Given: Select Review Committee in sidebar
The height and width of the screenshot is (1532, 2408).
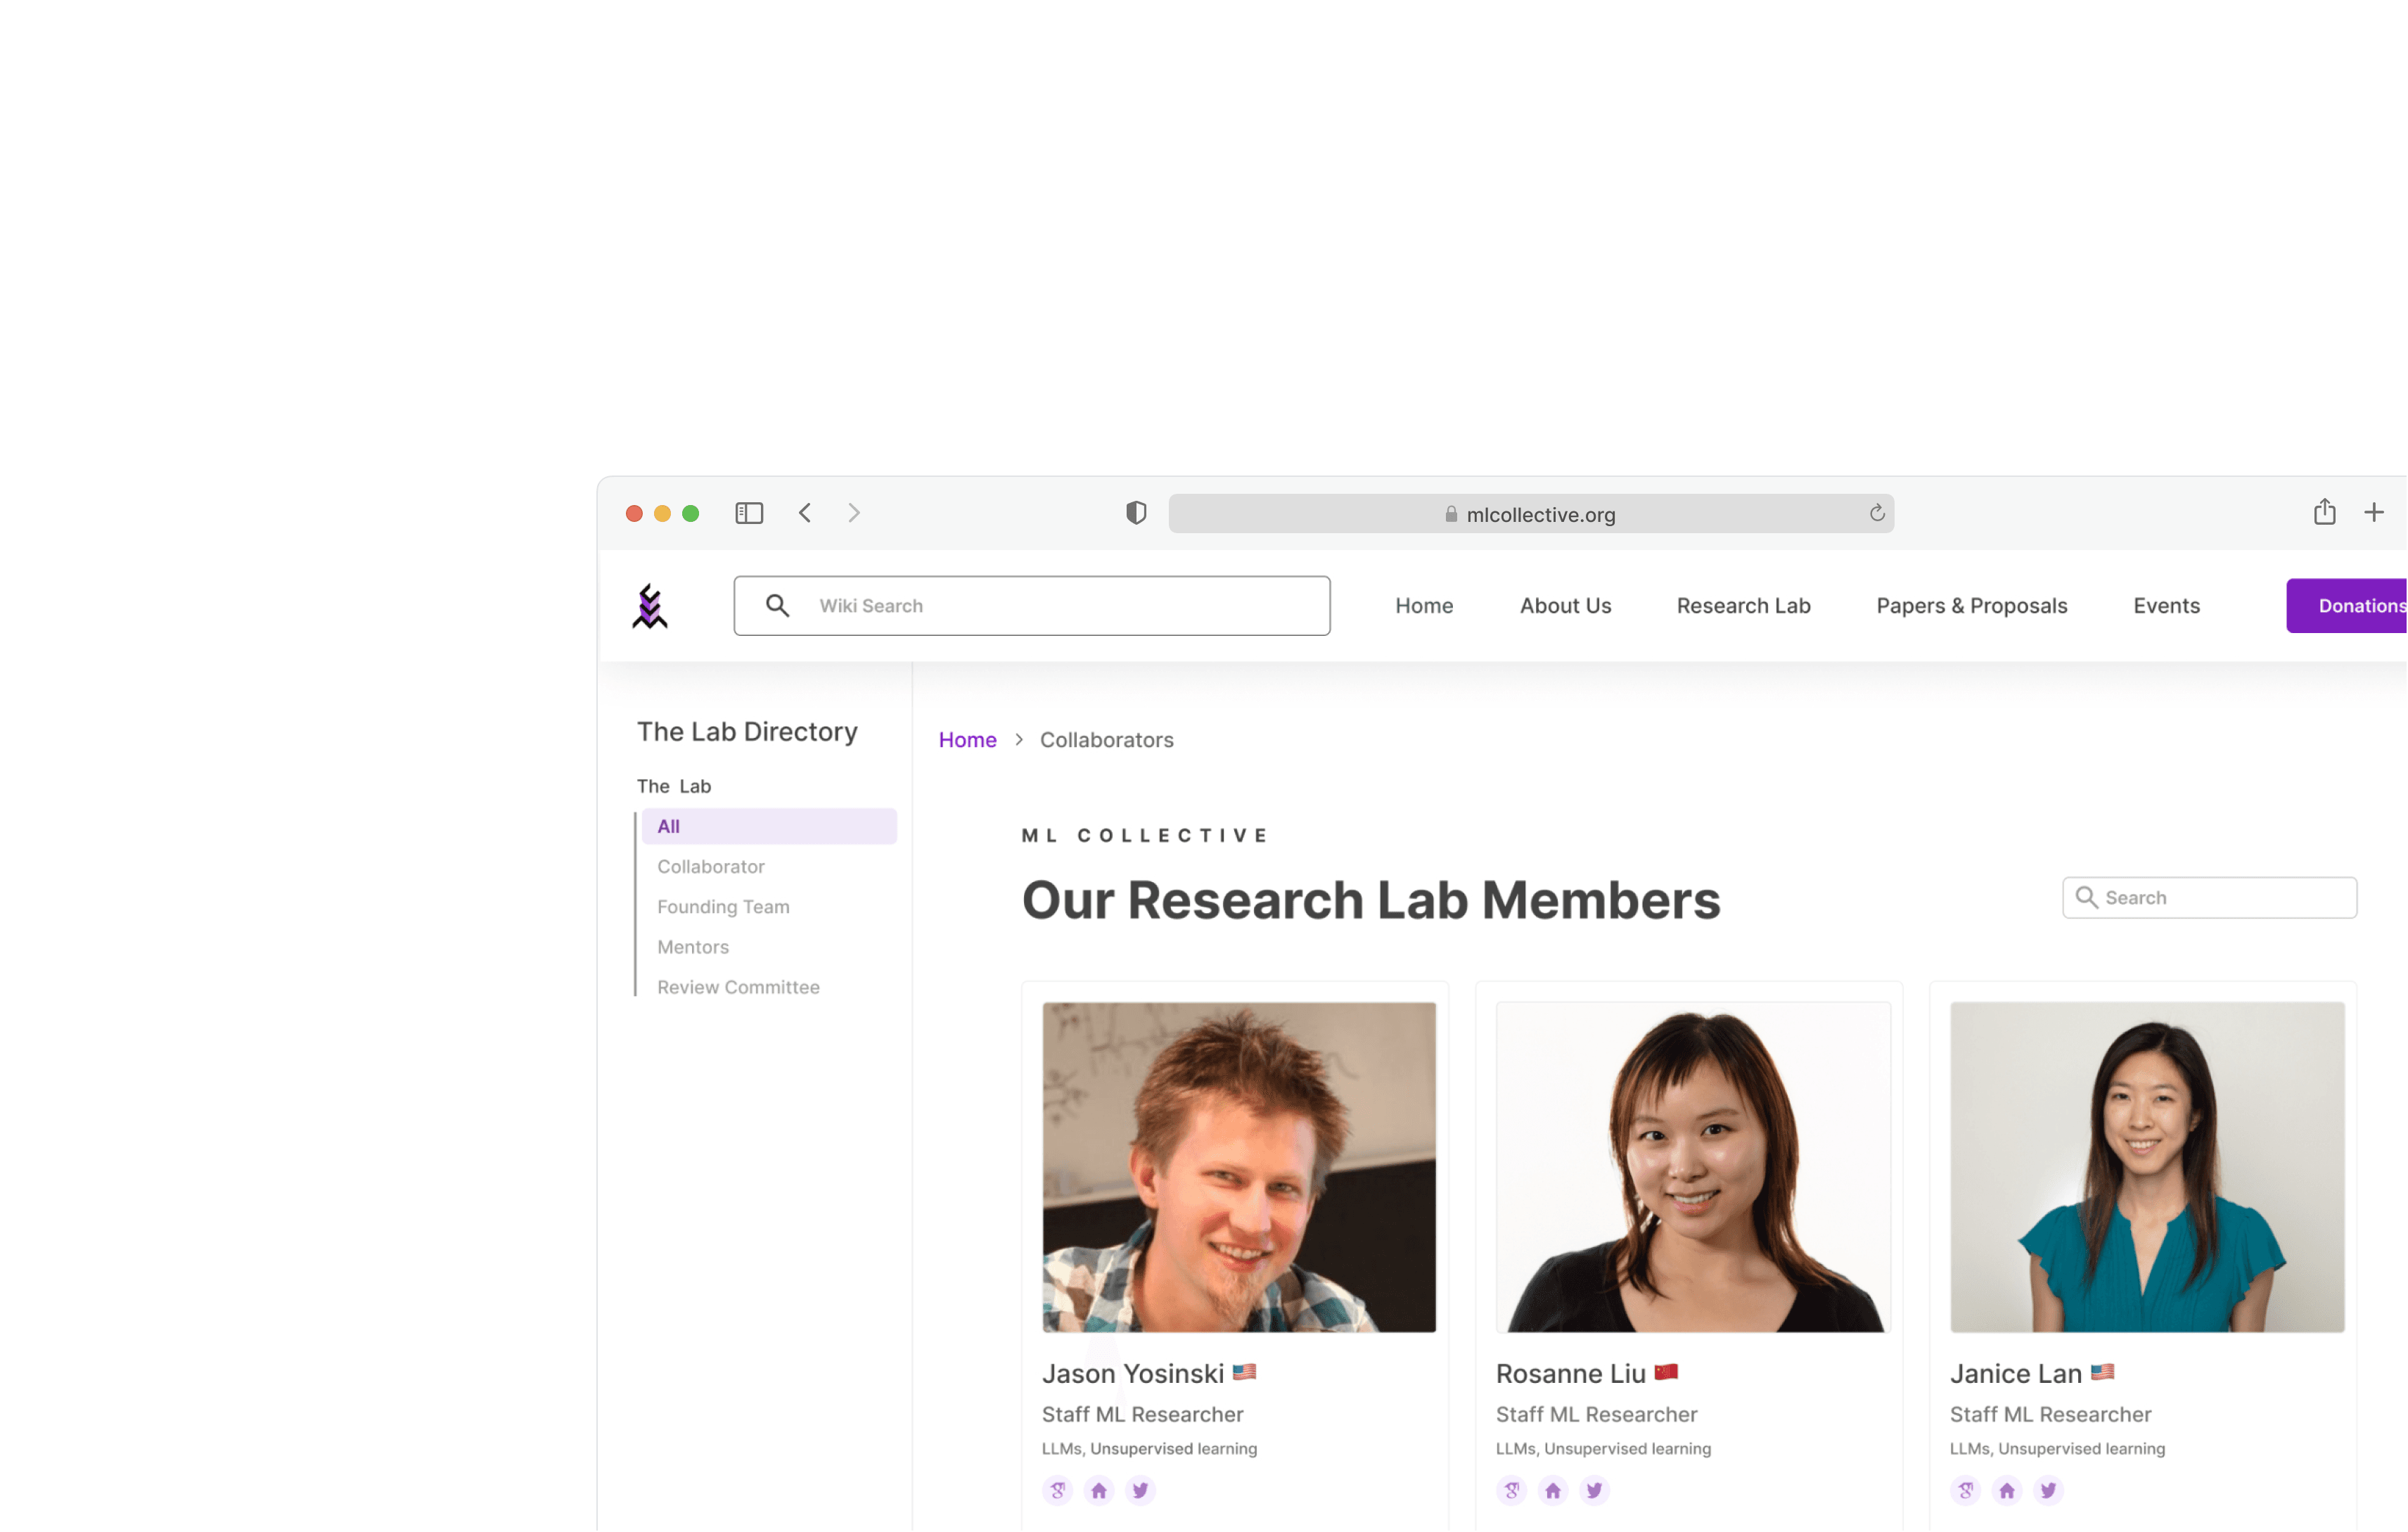Looking at the screenshot, I should pyautogui.click(x=738, y=987).
